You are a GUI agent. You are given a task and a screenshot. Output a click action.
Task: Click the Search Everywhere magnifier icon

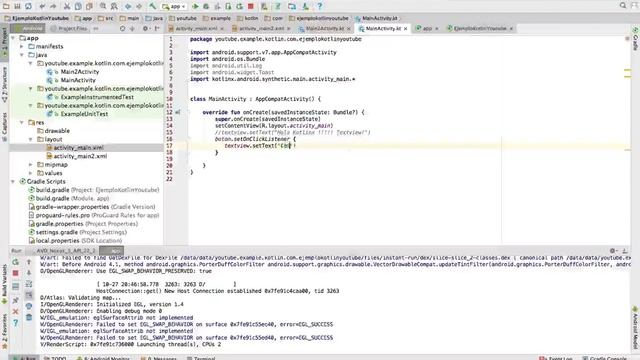(623, 6)
